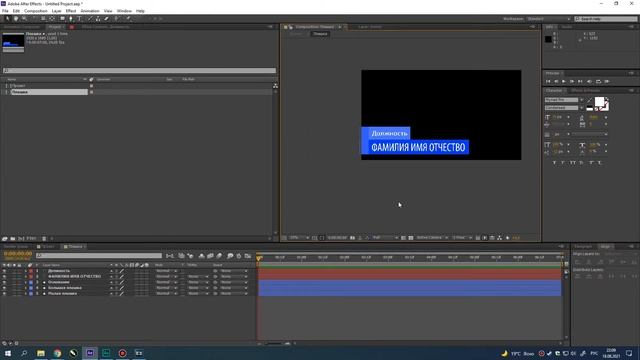Viewport: 640px width, 360px height.
Task: Hide the Должность layer
Action: pos(4,271)
